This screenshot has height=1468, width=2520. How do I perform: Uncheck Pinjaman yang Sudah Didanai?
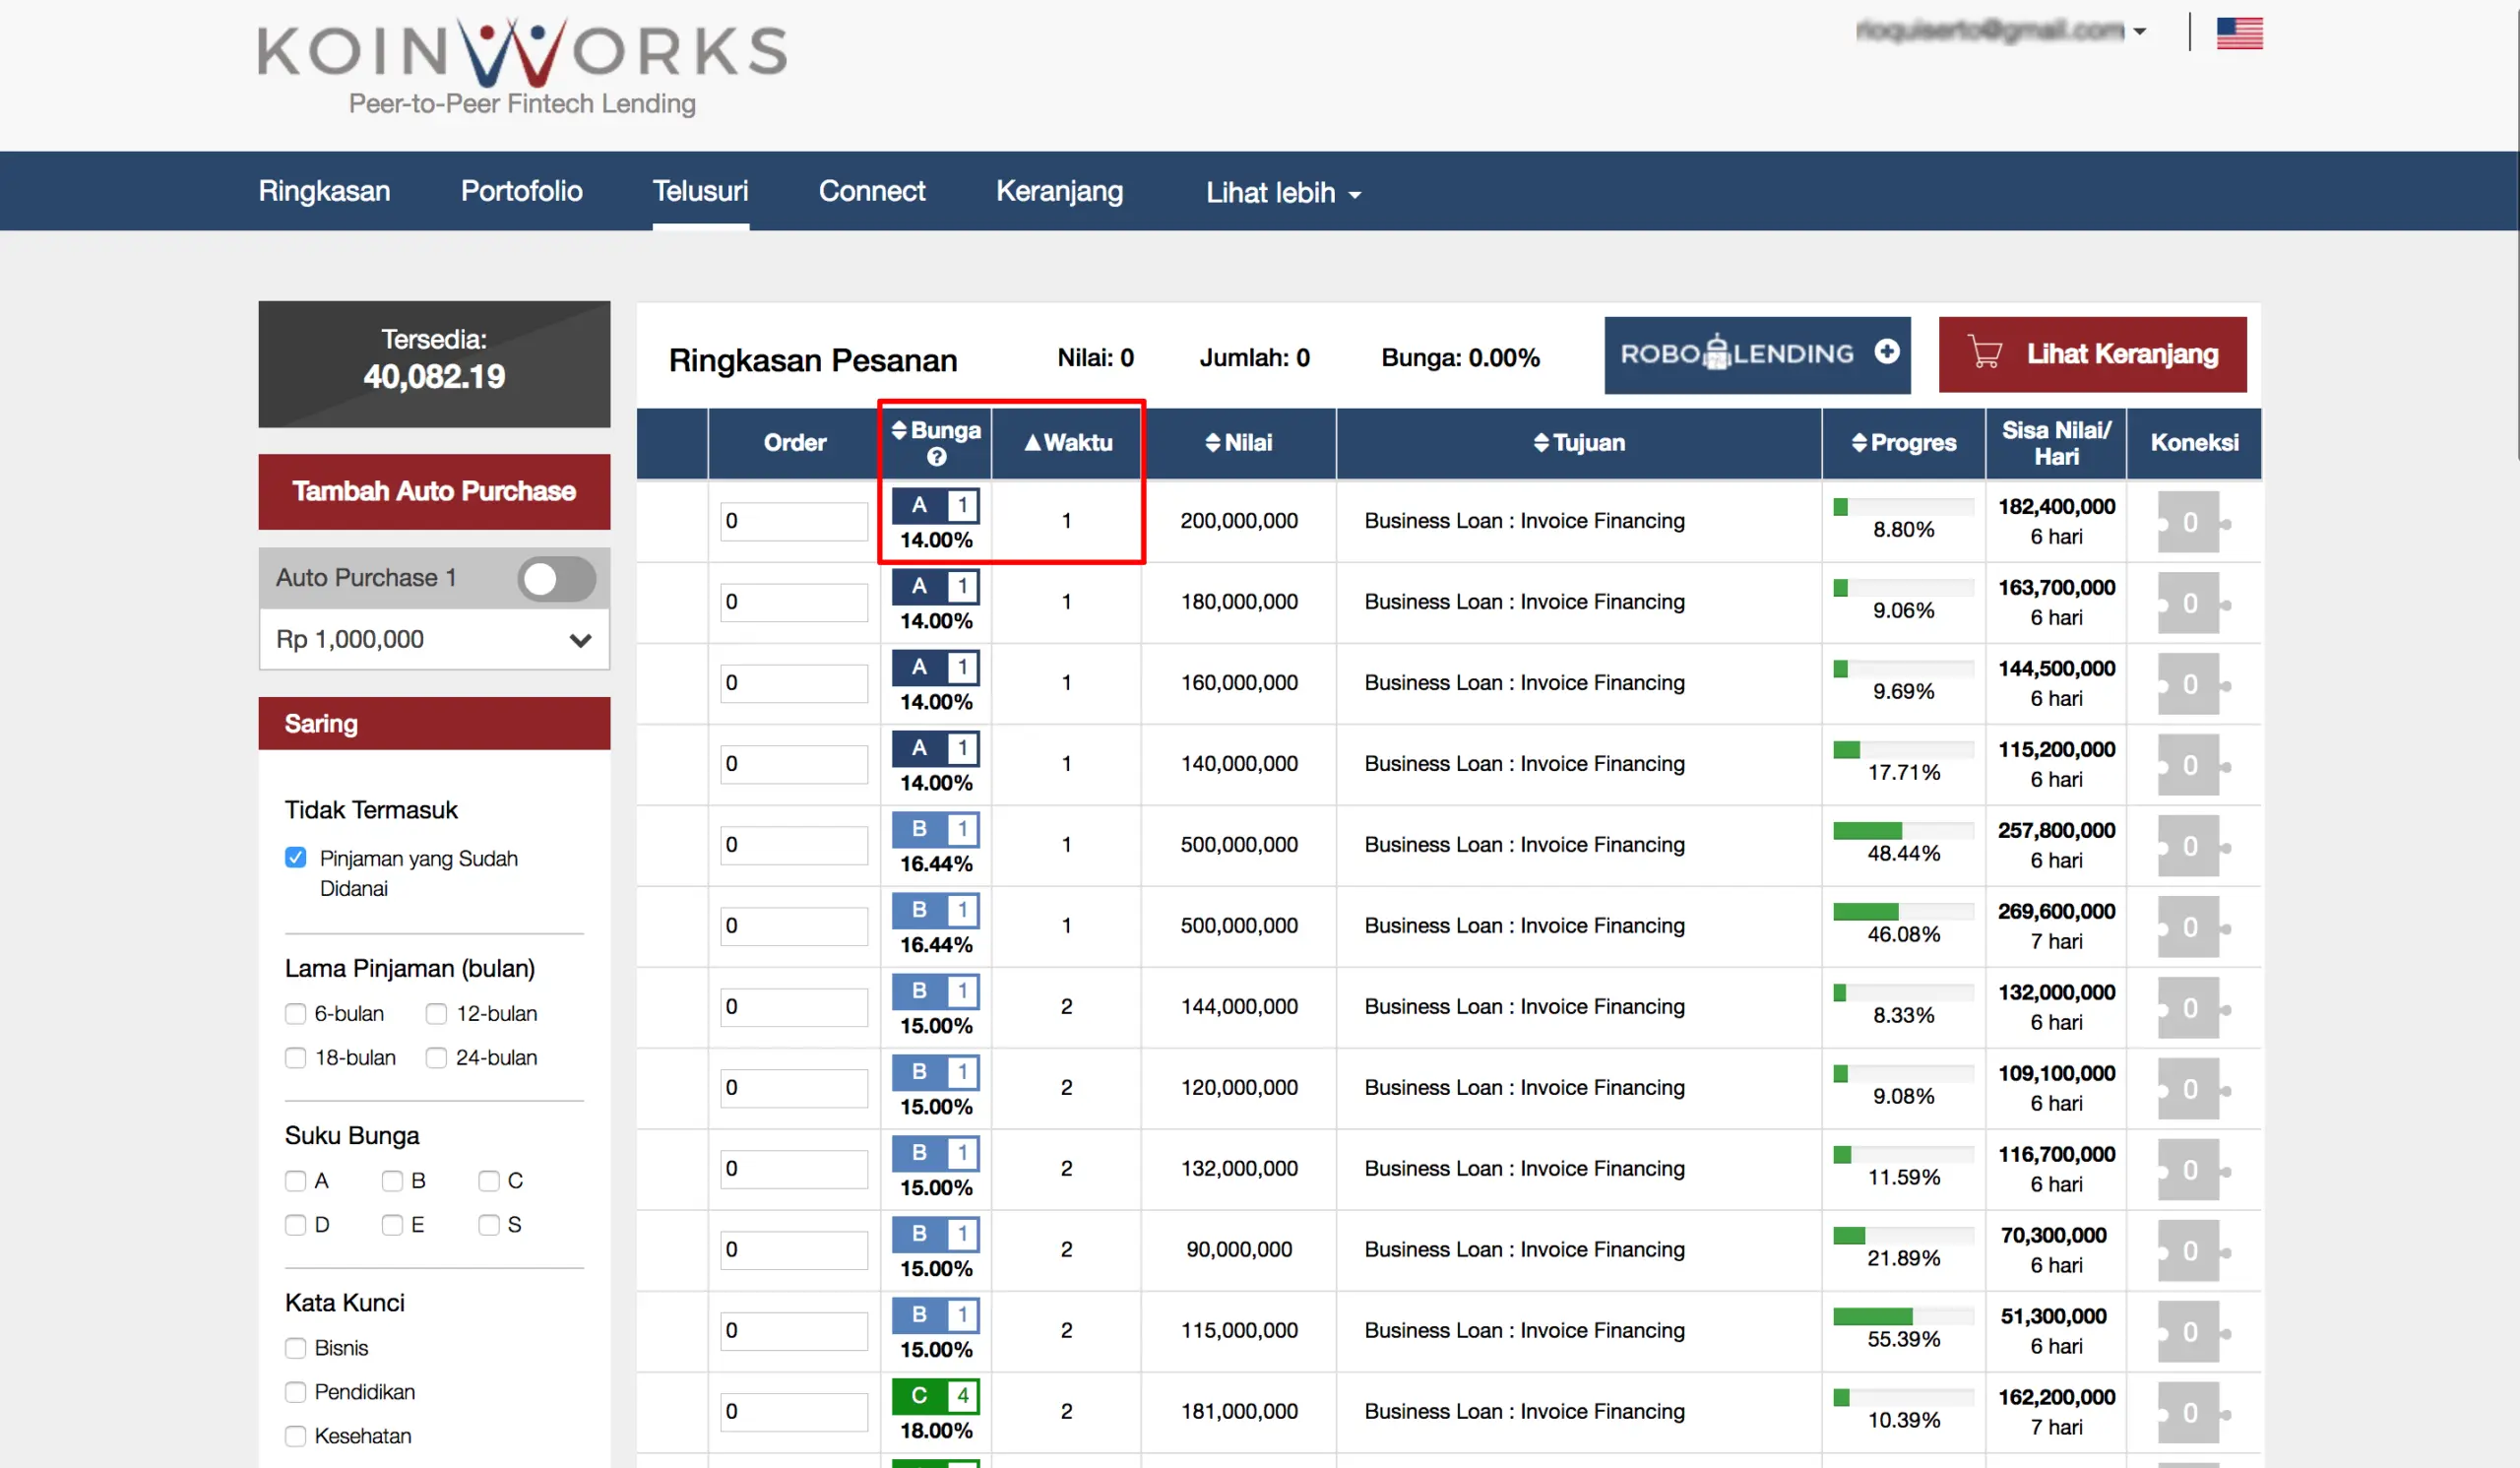[295, 857]
